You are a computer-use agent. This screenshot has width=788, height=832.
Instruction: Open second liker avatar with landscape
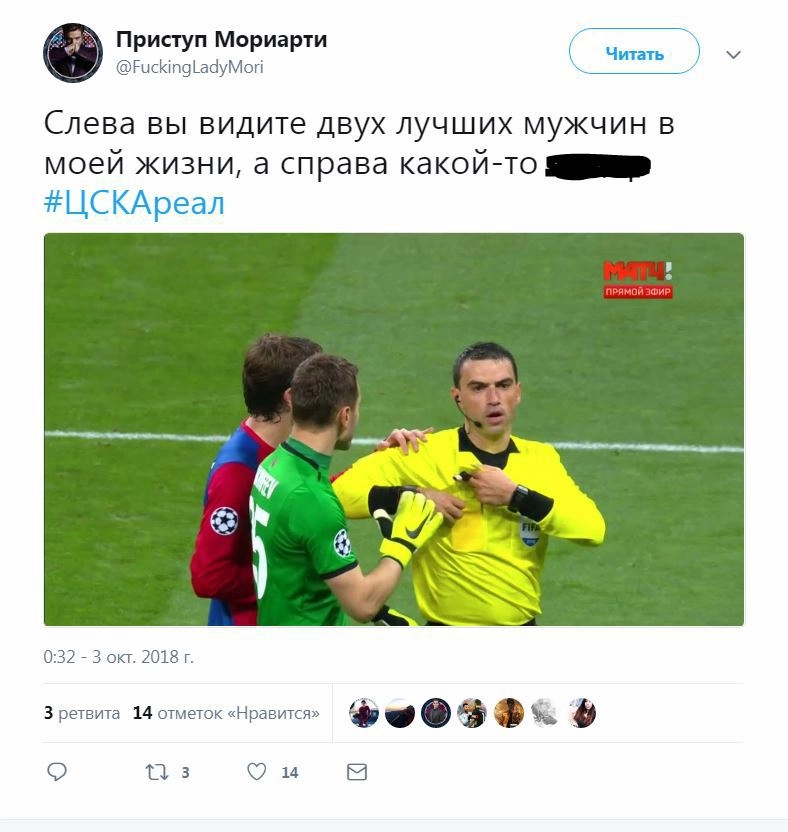tap(400, 713)
